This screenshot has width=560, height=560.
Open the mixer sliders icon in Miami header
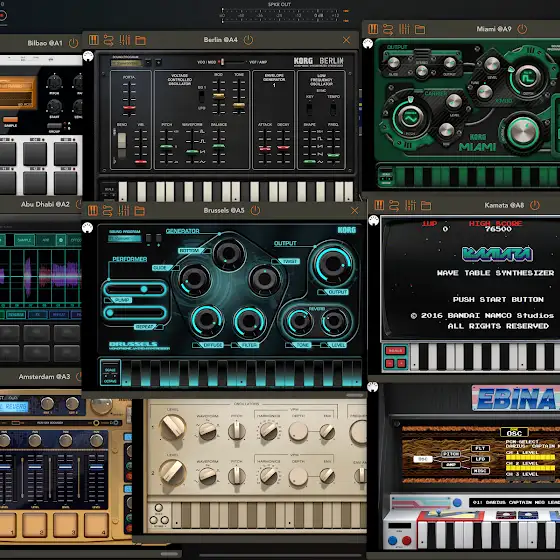point(404,29)
